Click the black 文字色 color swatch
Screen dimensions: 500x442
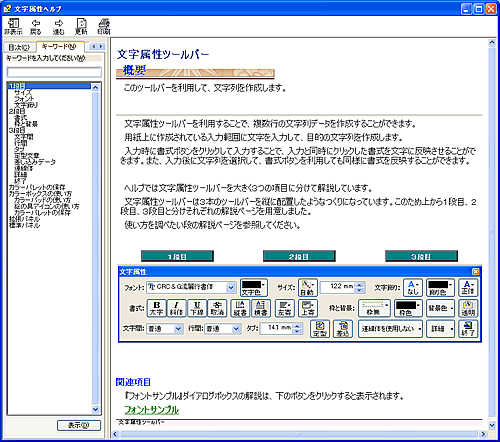[252, 285]
